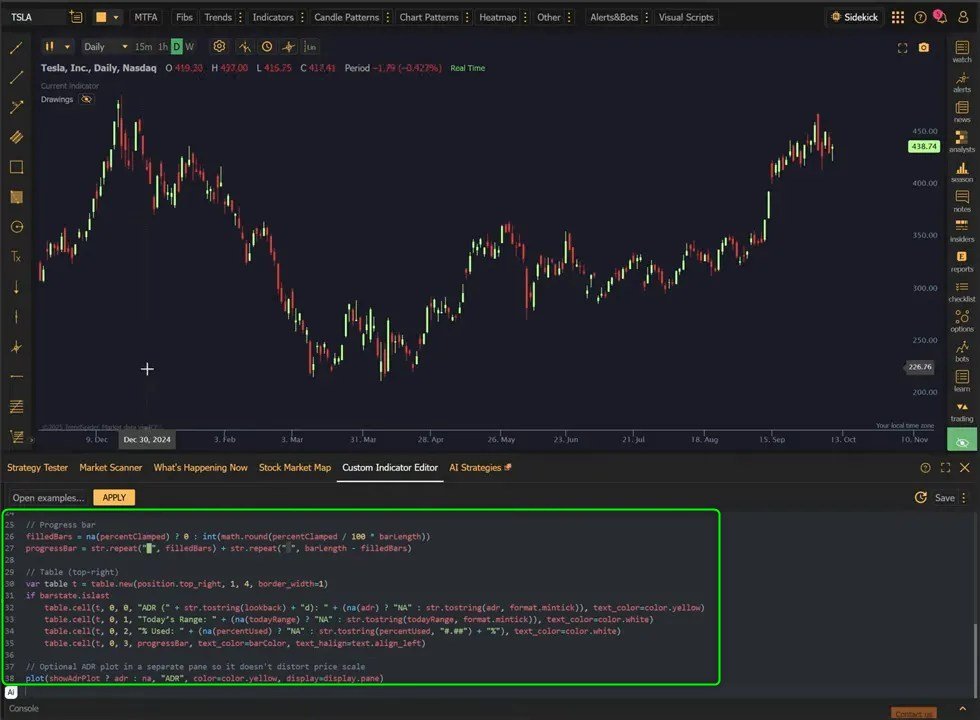The height and width of the screenshot is (720, 980).
Task: Select the text annotation tool
Action: (x=16, y=256)
